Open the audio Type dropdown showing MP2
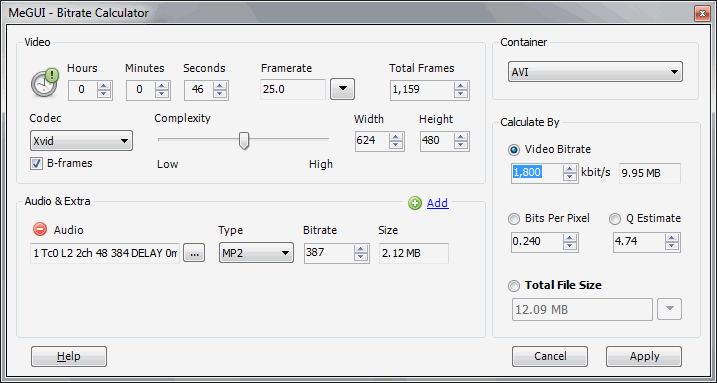Screen dimensions: 717x383 pyautogui.click(x=256, y=252)
